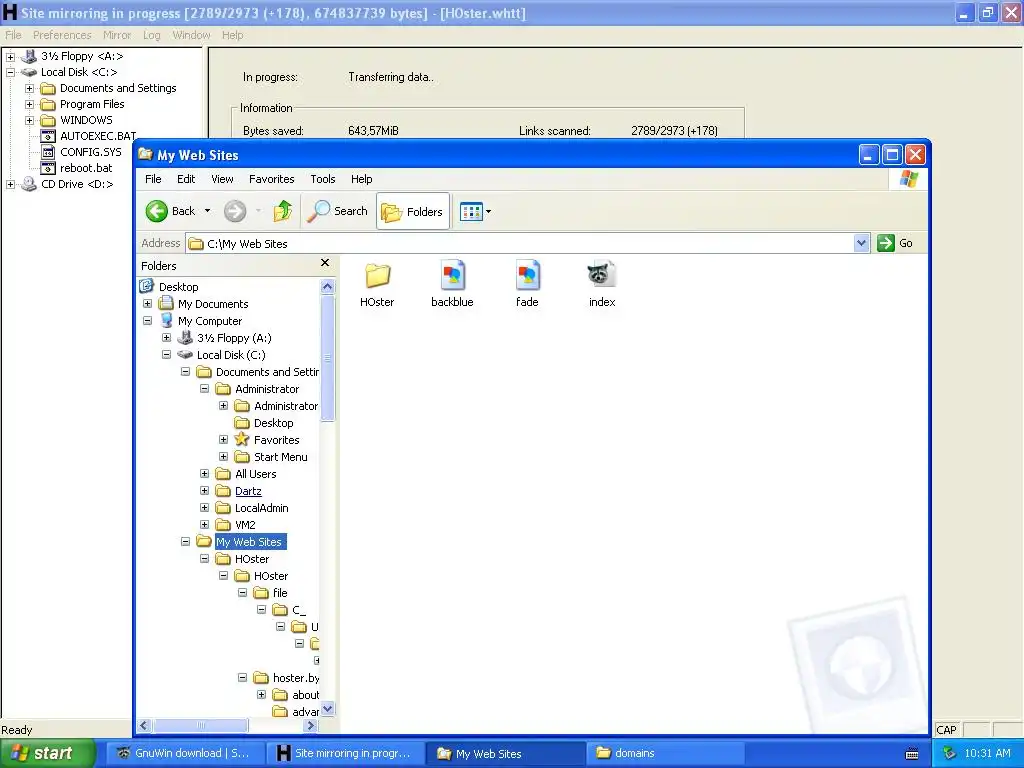Image resolution: width=1024 pixels, height=768 pixels.
Task: Open the Favorites menu
Action: click(x=272, y=179)
